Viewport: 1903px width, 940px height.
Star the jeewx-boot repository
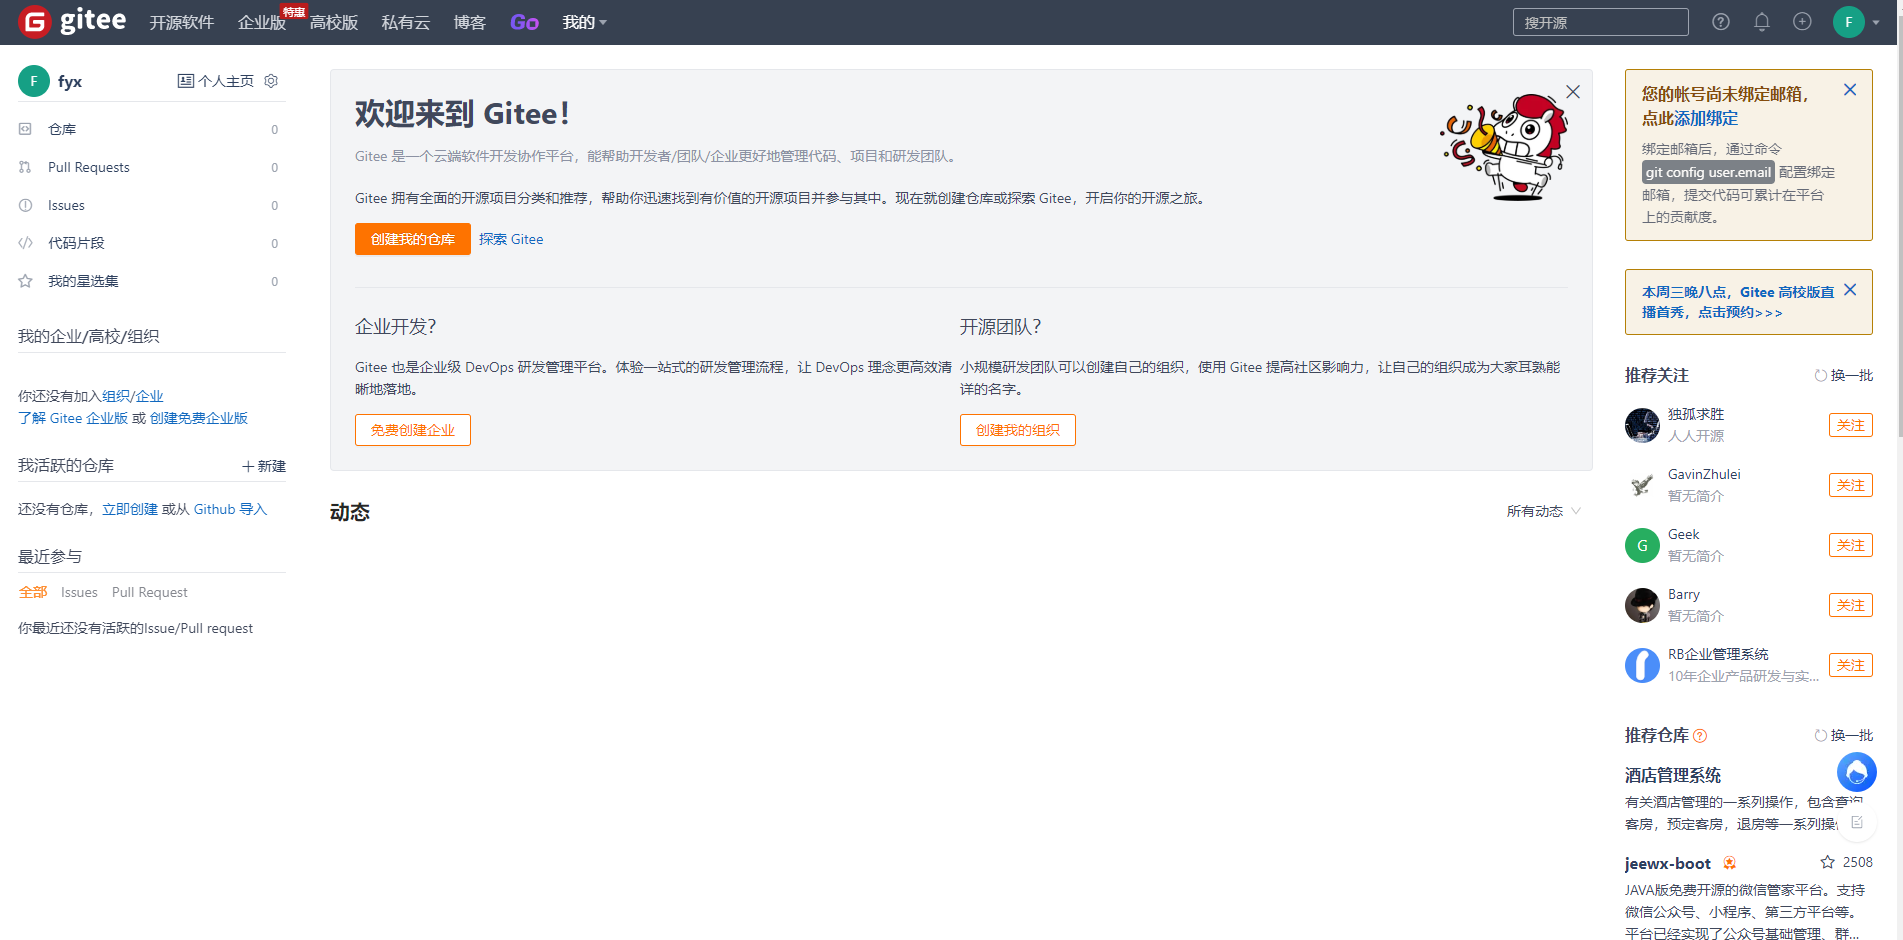[1827, 862]
